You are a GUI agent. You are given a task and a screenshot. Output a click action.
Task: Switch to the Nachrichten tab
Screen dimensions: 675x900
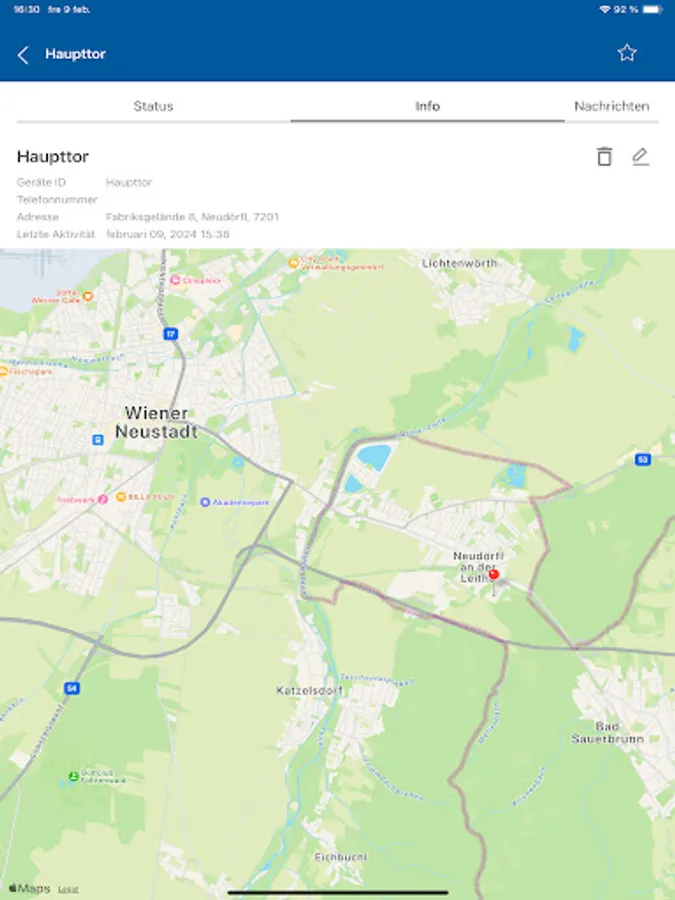coord(612,106)
